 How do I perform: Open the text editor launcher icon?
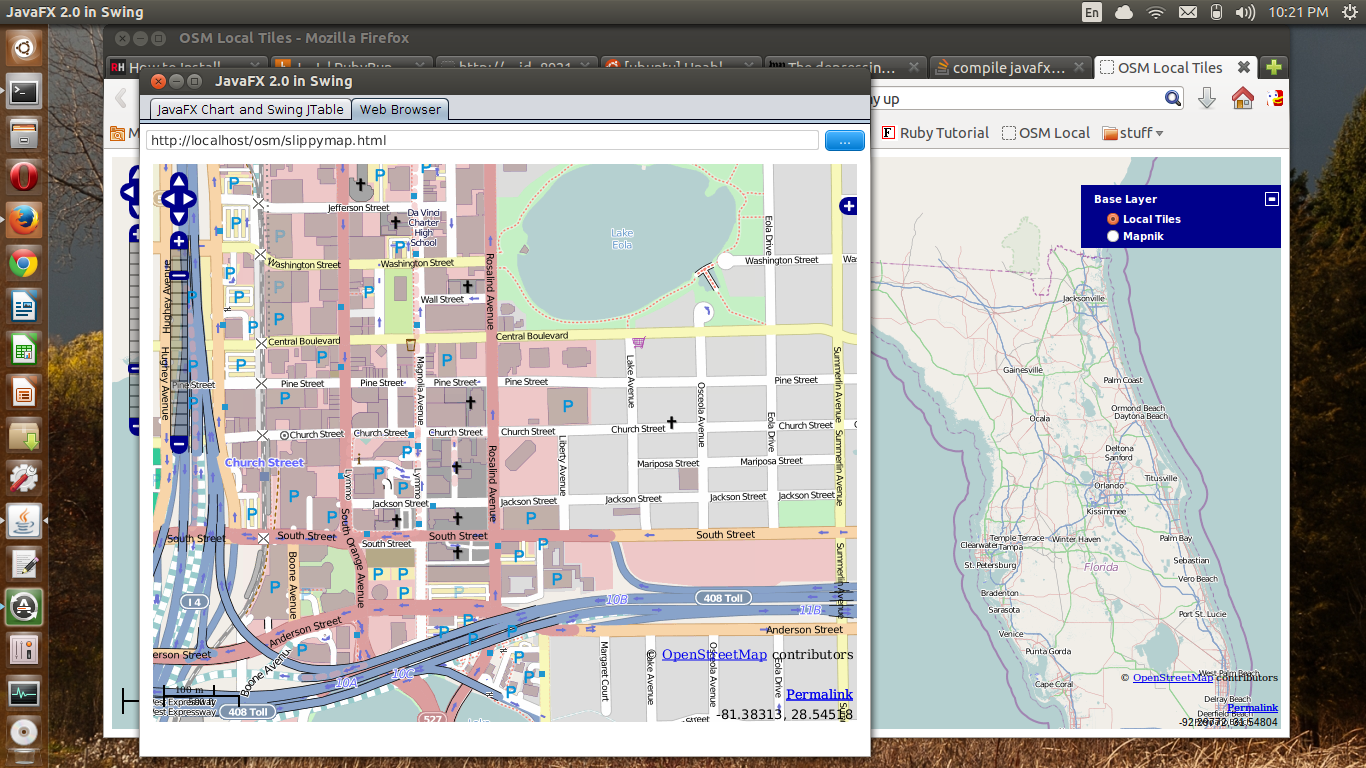[x=24, y=564]
